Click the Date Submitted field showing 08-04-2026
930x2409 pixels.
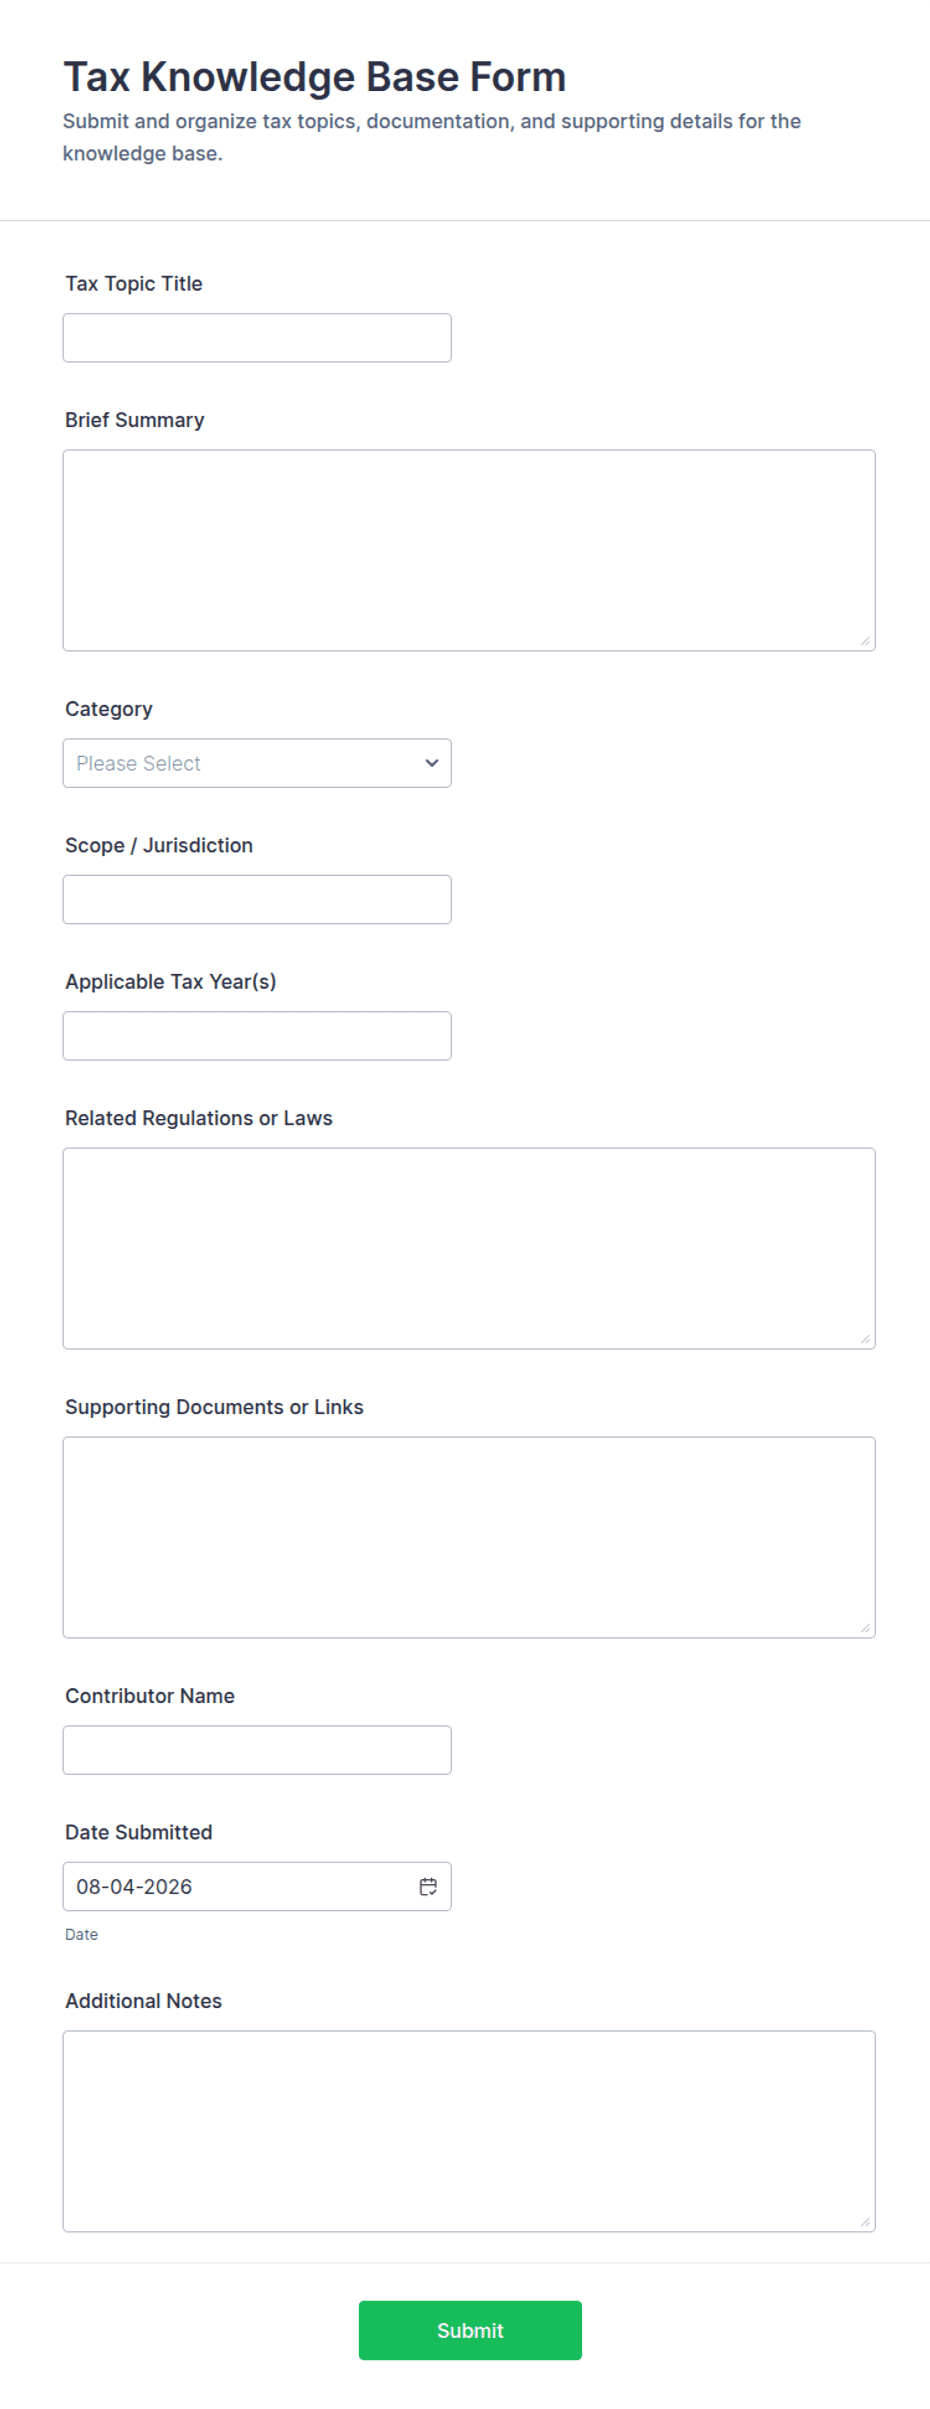[257, 1886]
